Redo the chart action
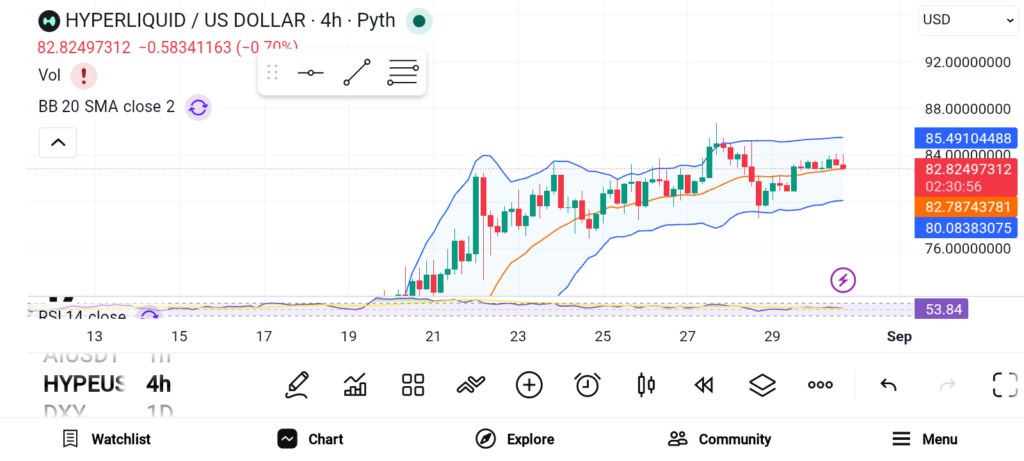The width and height of the screenshot is (1024, 461). click(947, 385)
